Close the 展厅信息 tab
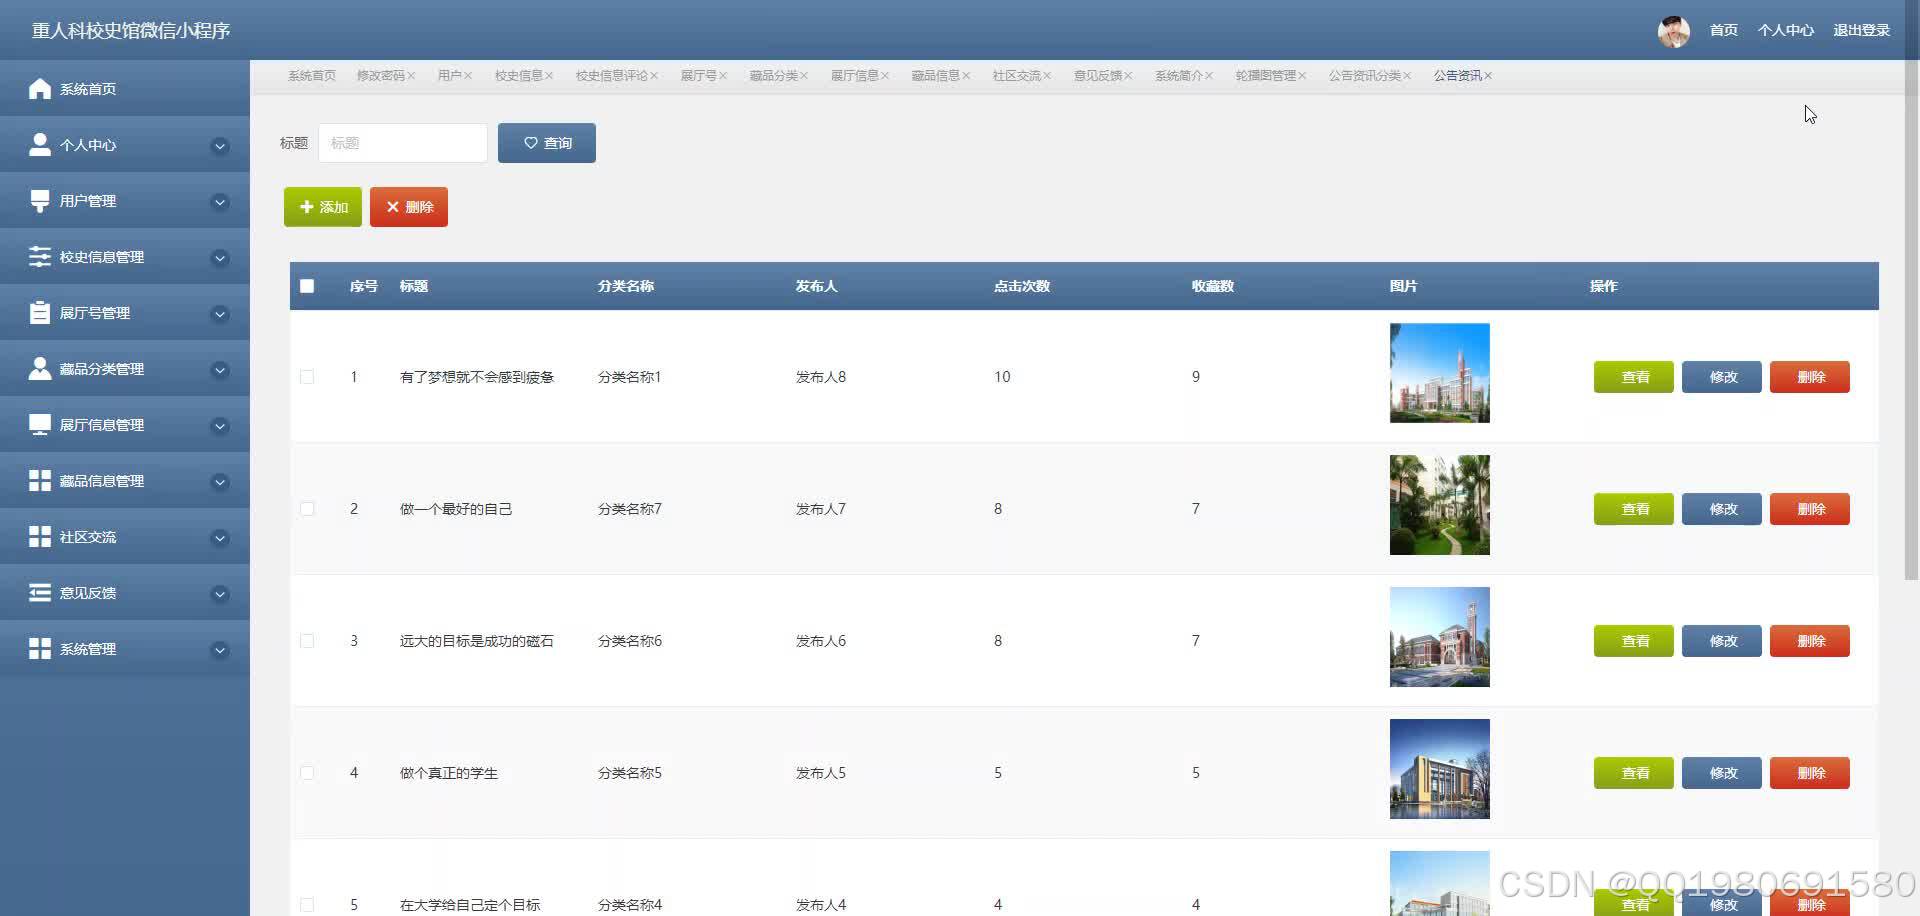Viewport: 1920px width, 916px height. tap(885, 76)
